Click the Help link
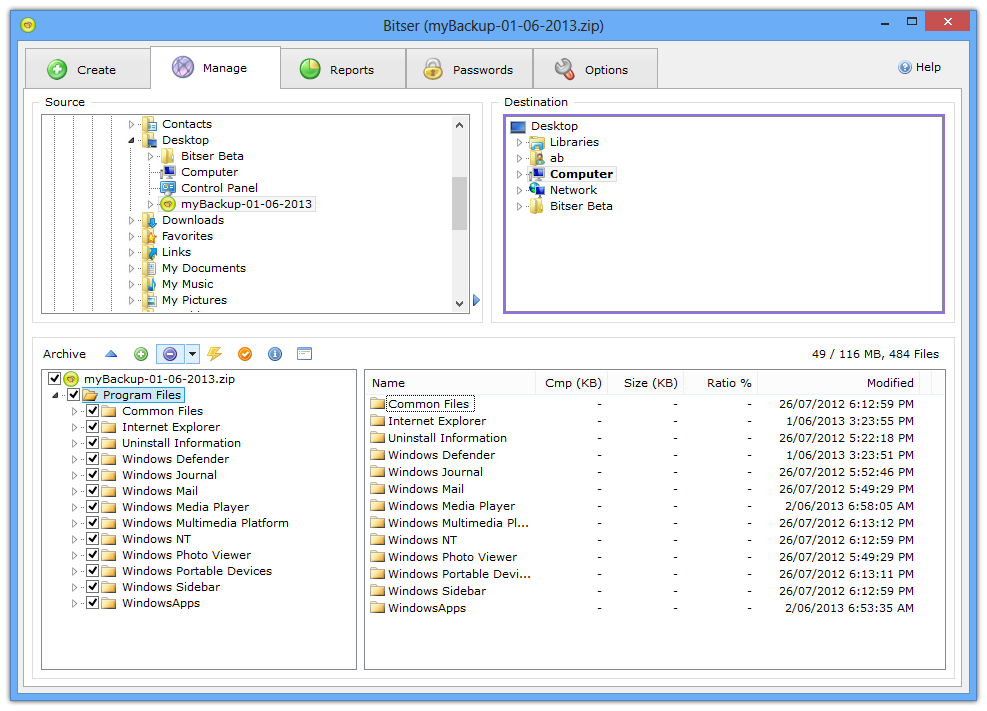987x711 pixels. 919,67
